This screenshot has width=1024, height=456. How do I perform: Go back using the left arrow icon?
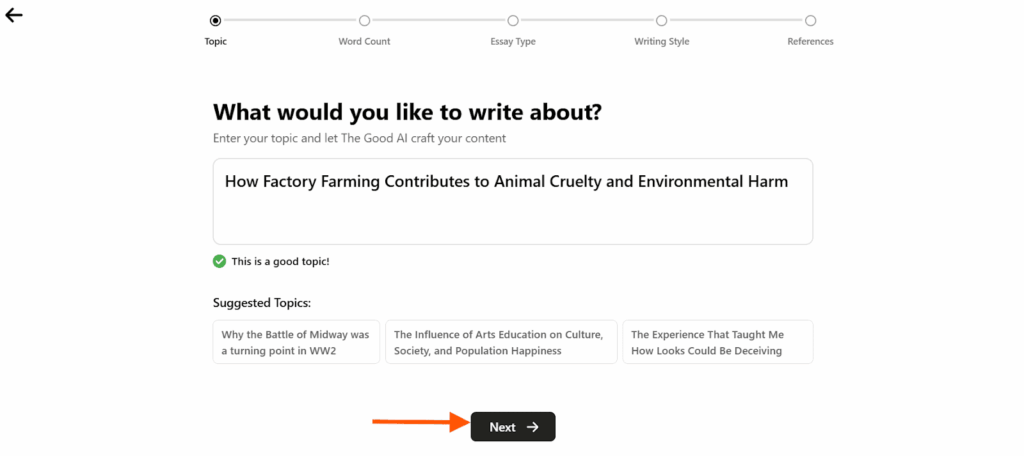point(14,16)
